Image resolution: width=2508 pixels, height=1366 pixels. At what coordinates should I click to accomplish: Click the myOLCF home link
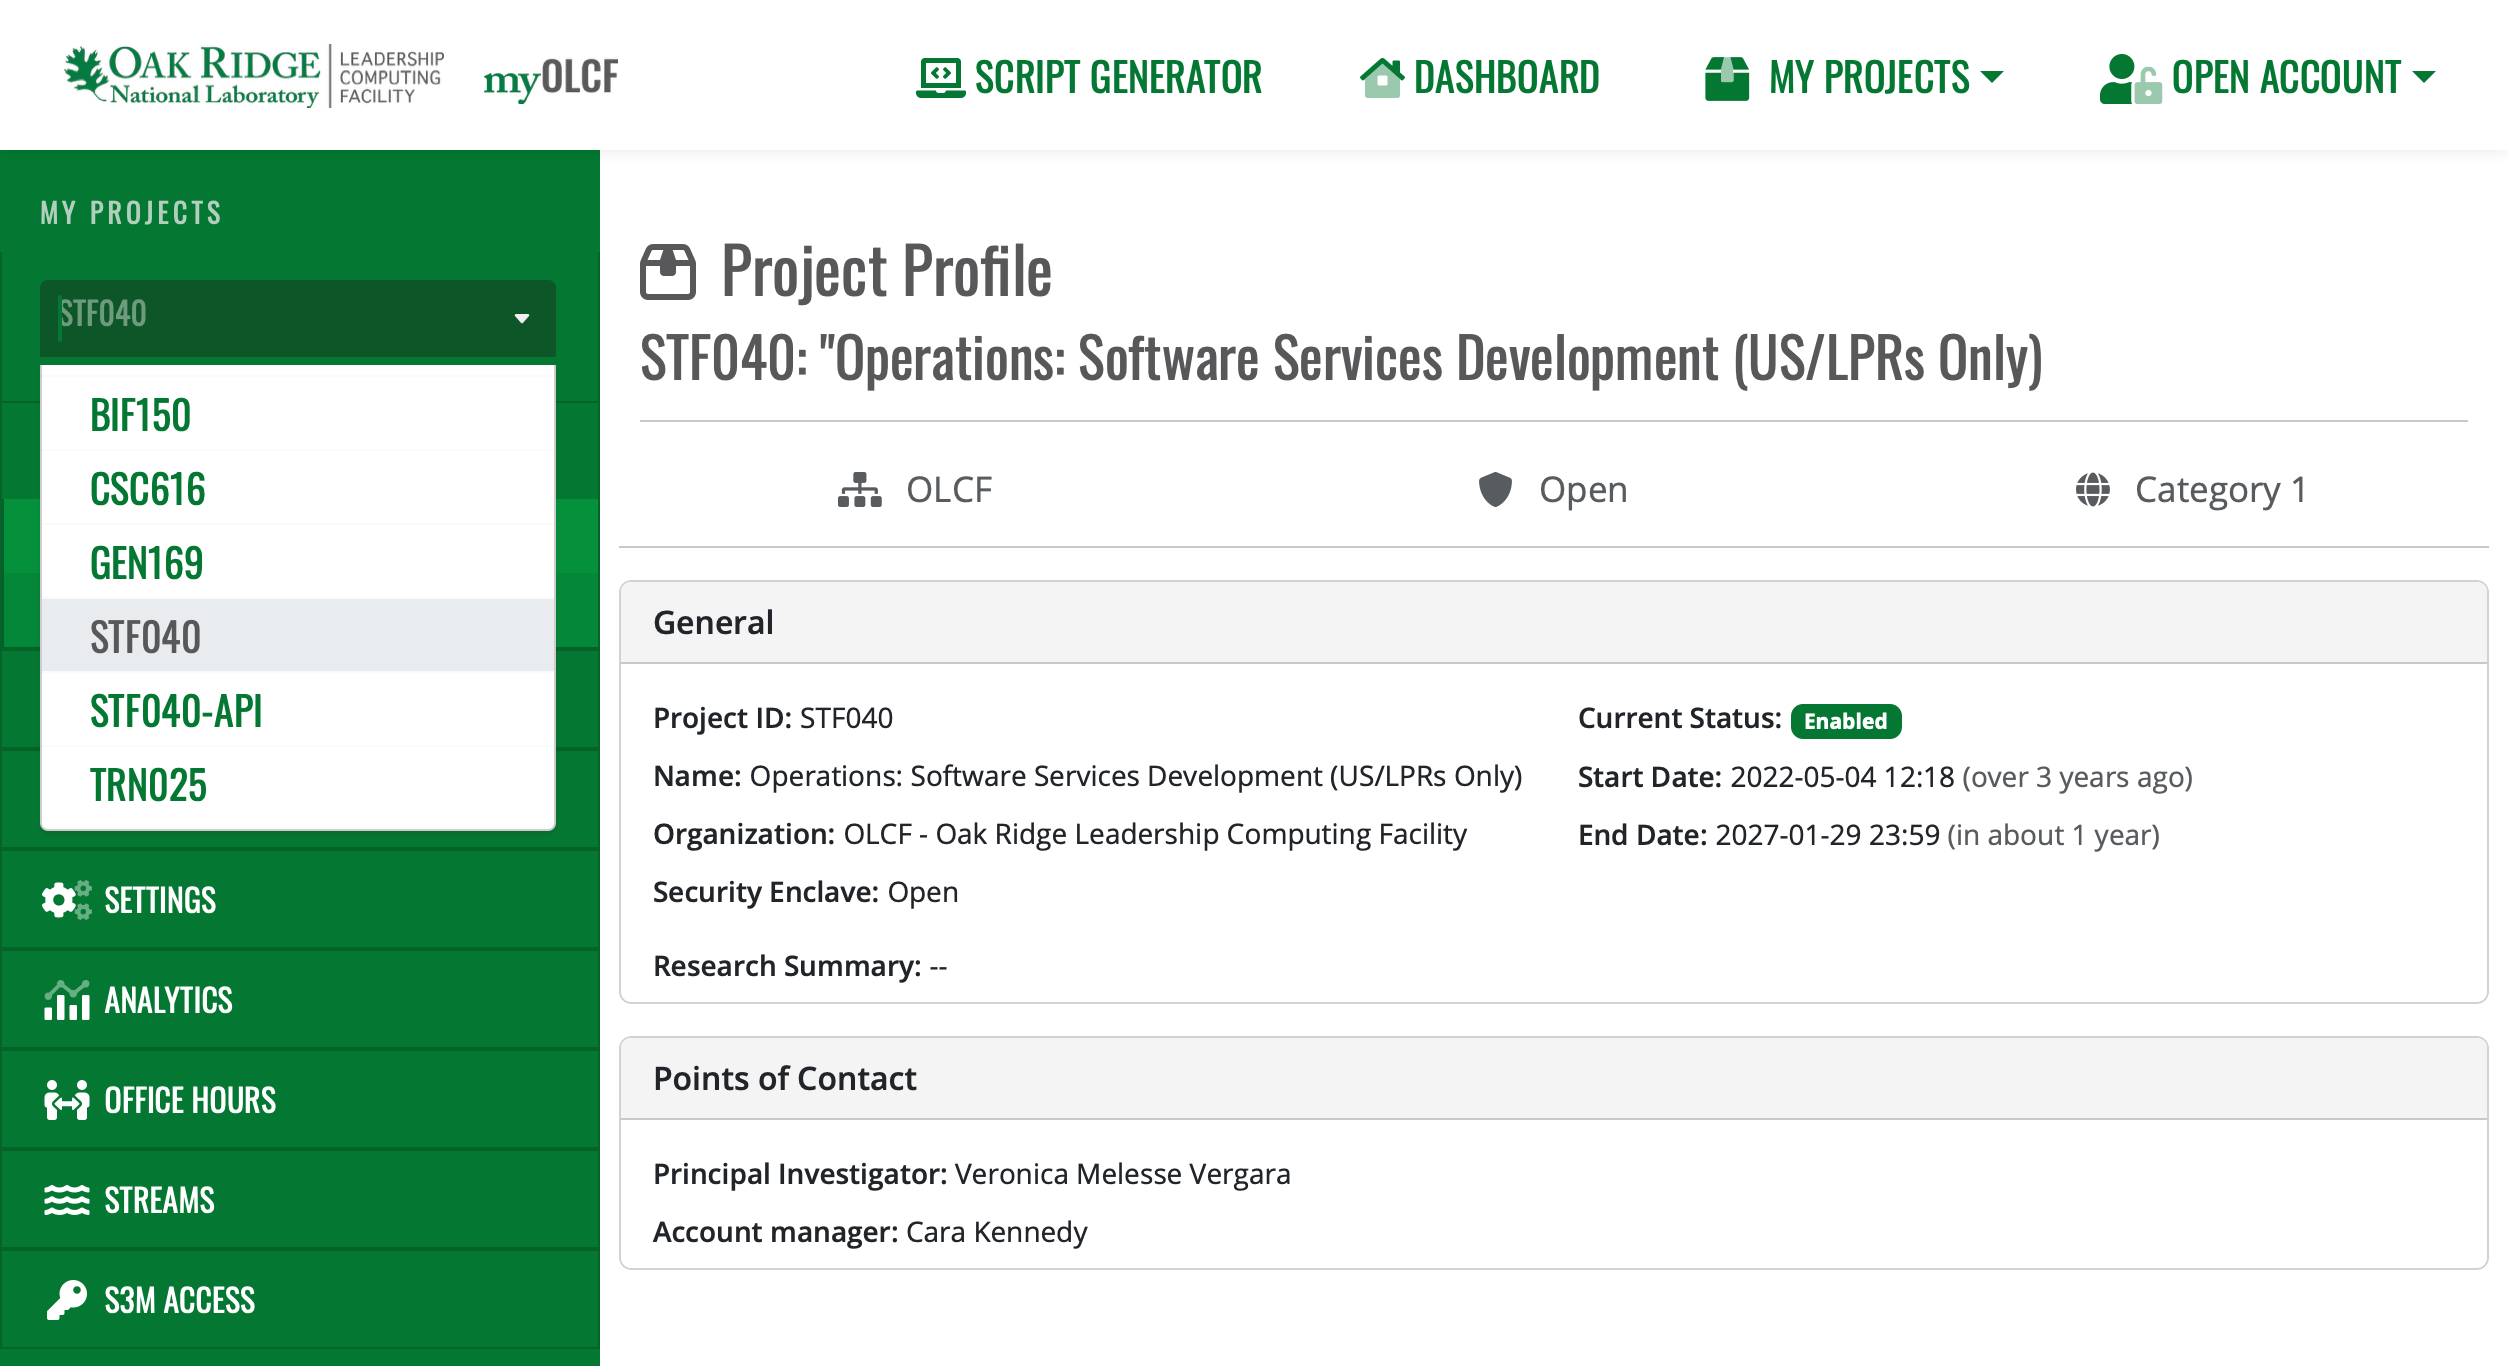pyautogui.click(x=549, y=77)
